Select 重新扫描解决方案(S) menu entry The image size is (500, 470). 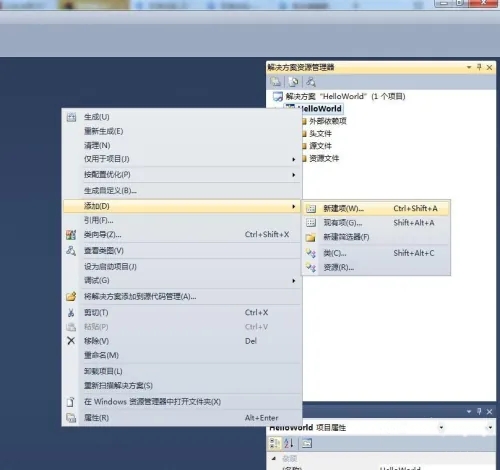coord(182,386)
